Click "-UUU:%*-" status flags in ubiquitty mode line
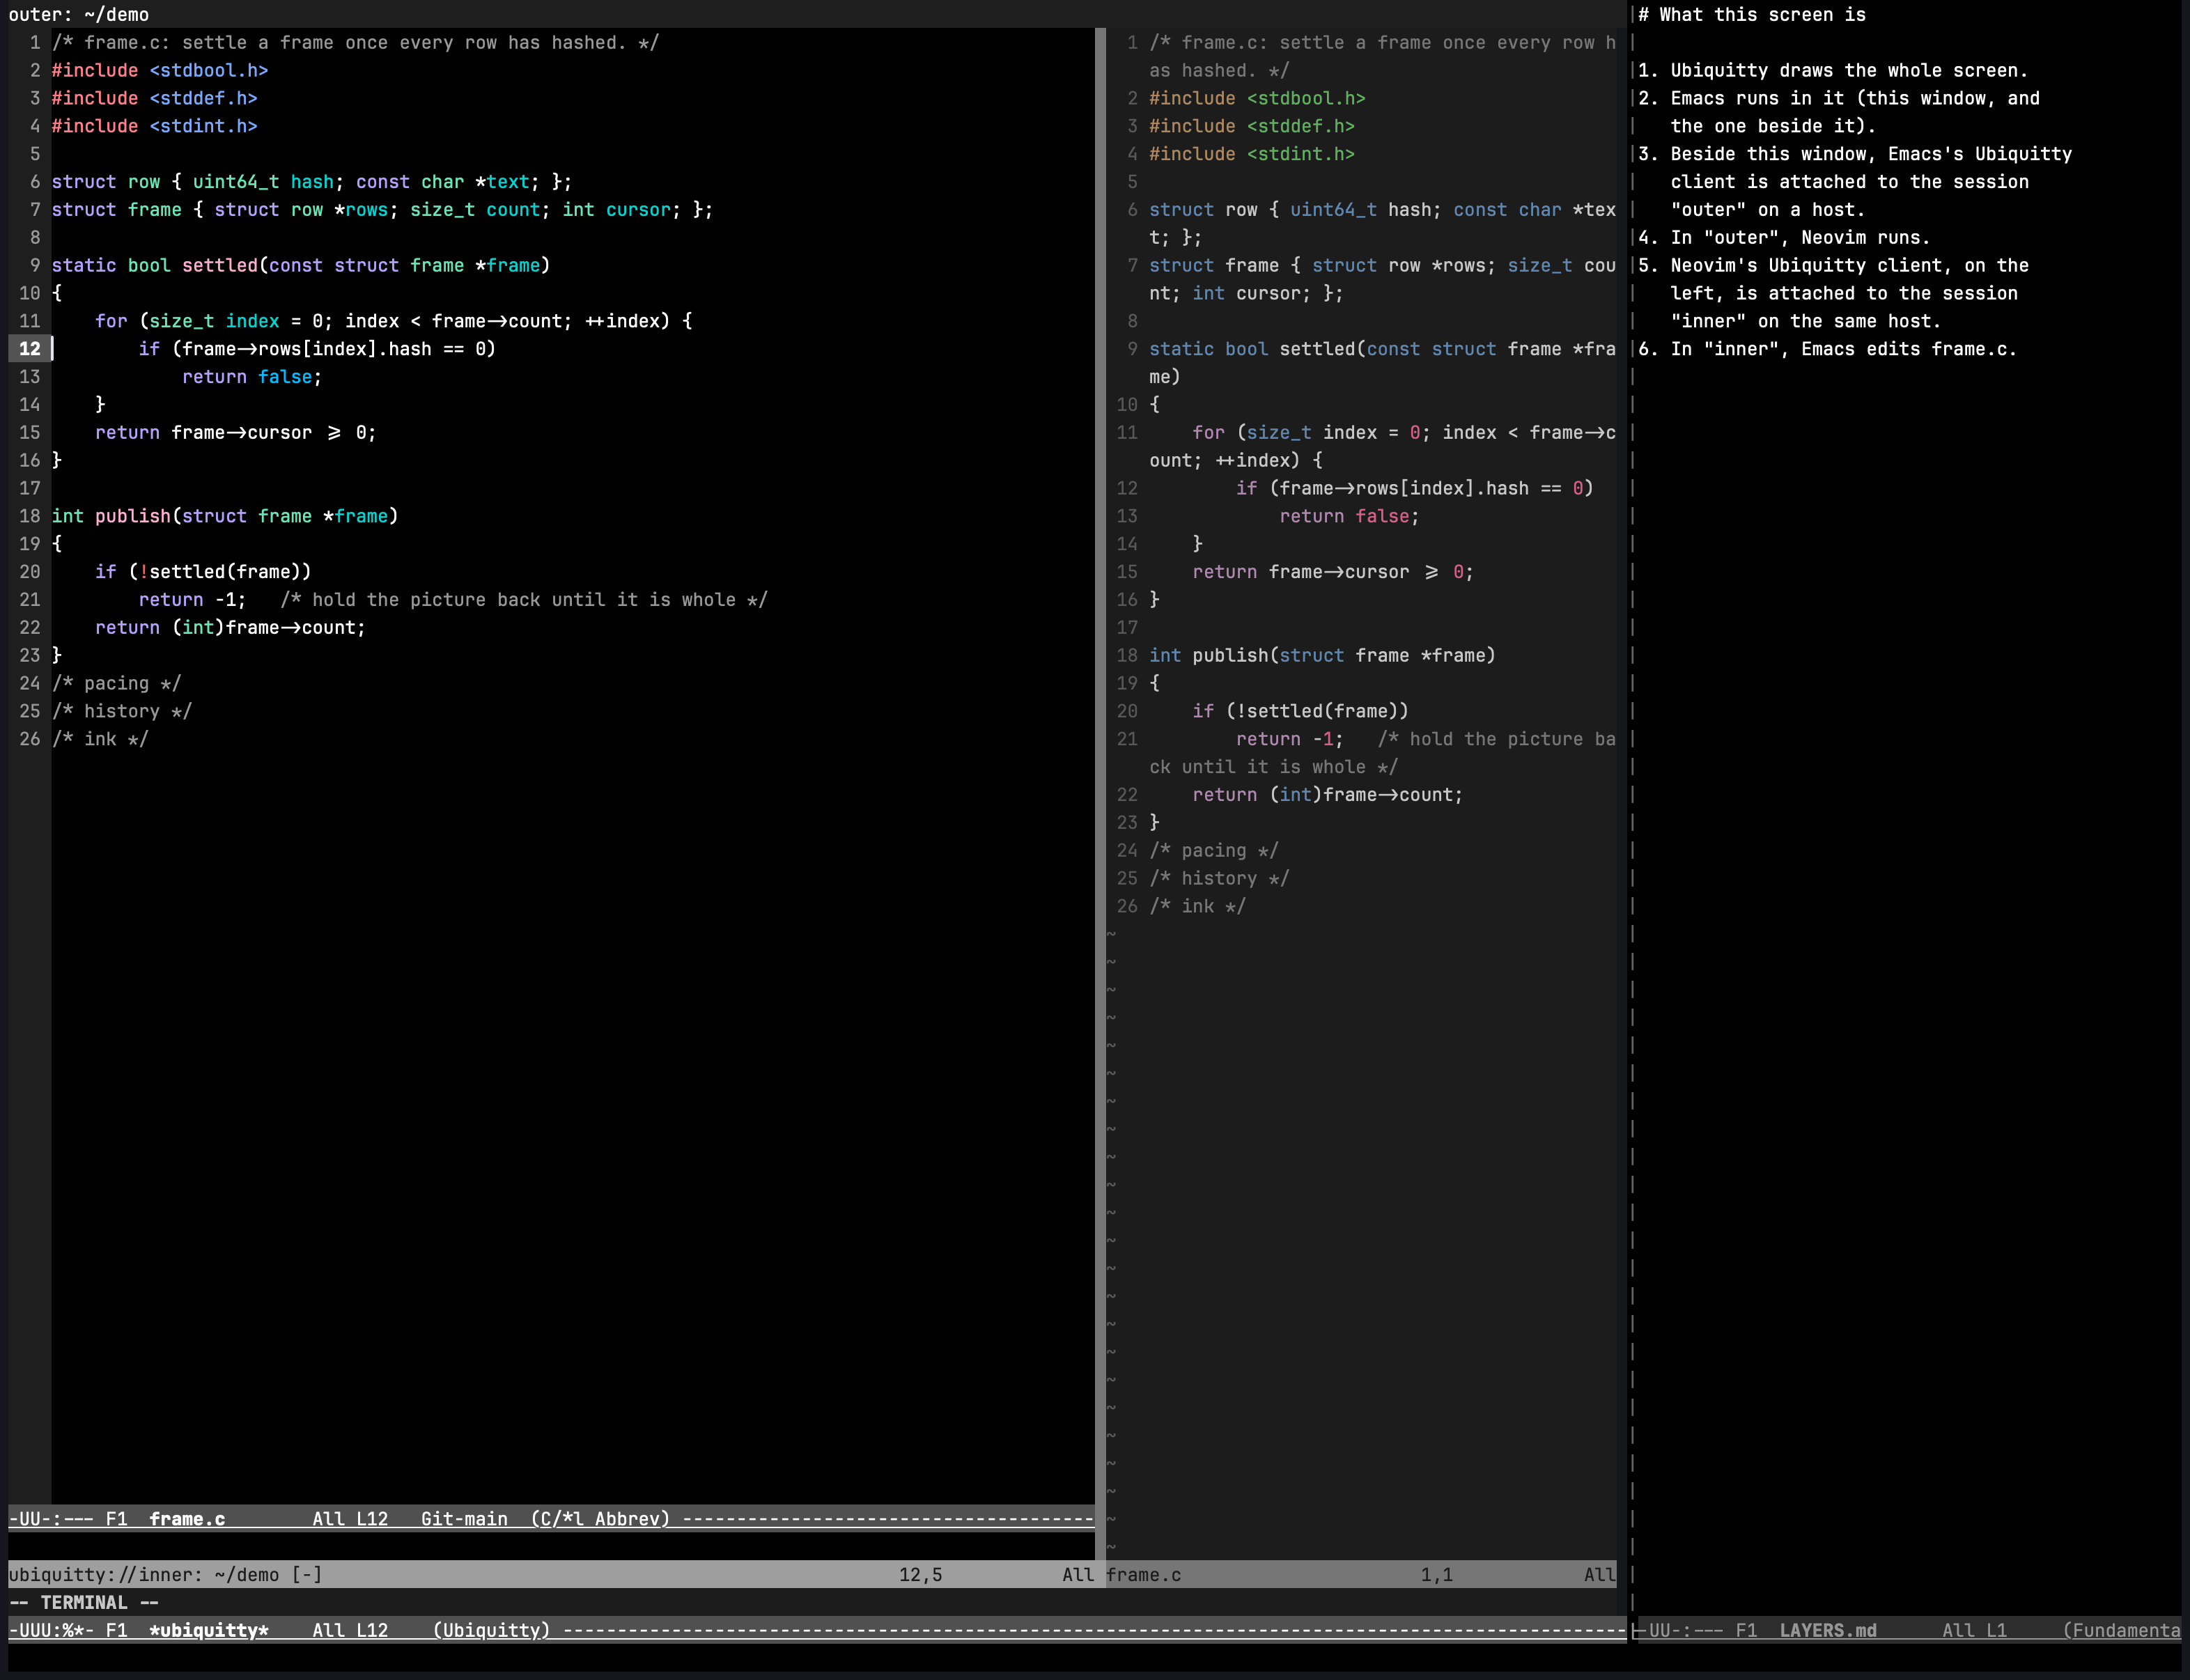The image size is (2190, 1680). pyautogui.click(x=51, y=1630)
